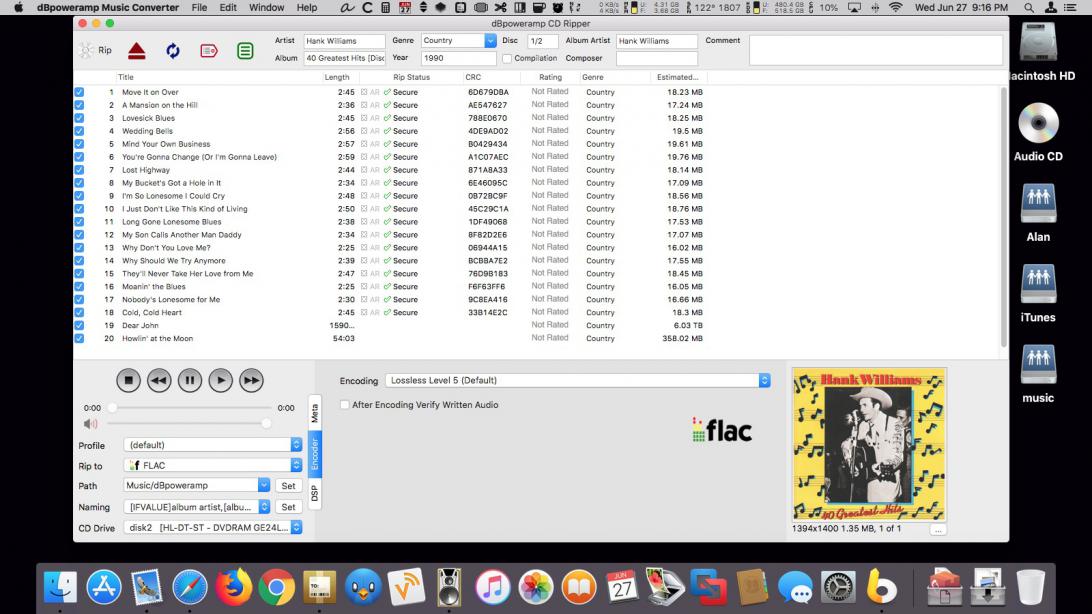
Task: Click the green list icon in toolbar
Action: click(x=245, y=50)
